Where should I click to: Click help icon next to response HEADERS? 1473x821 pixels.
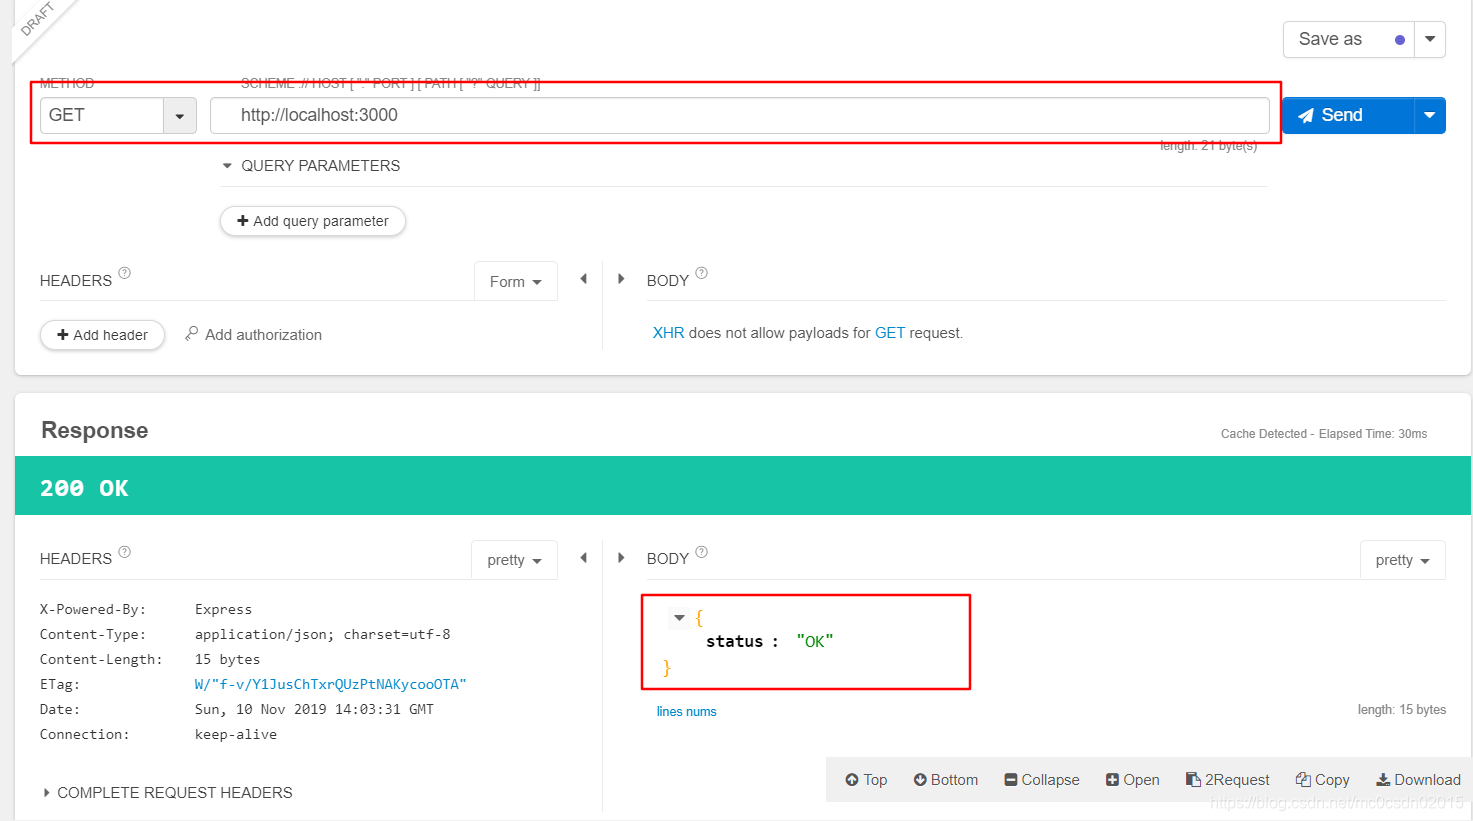[x=125, y=552]
